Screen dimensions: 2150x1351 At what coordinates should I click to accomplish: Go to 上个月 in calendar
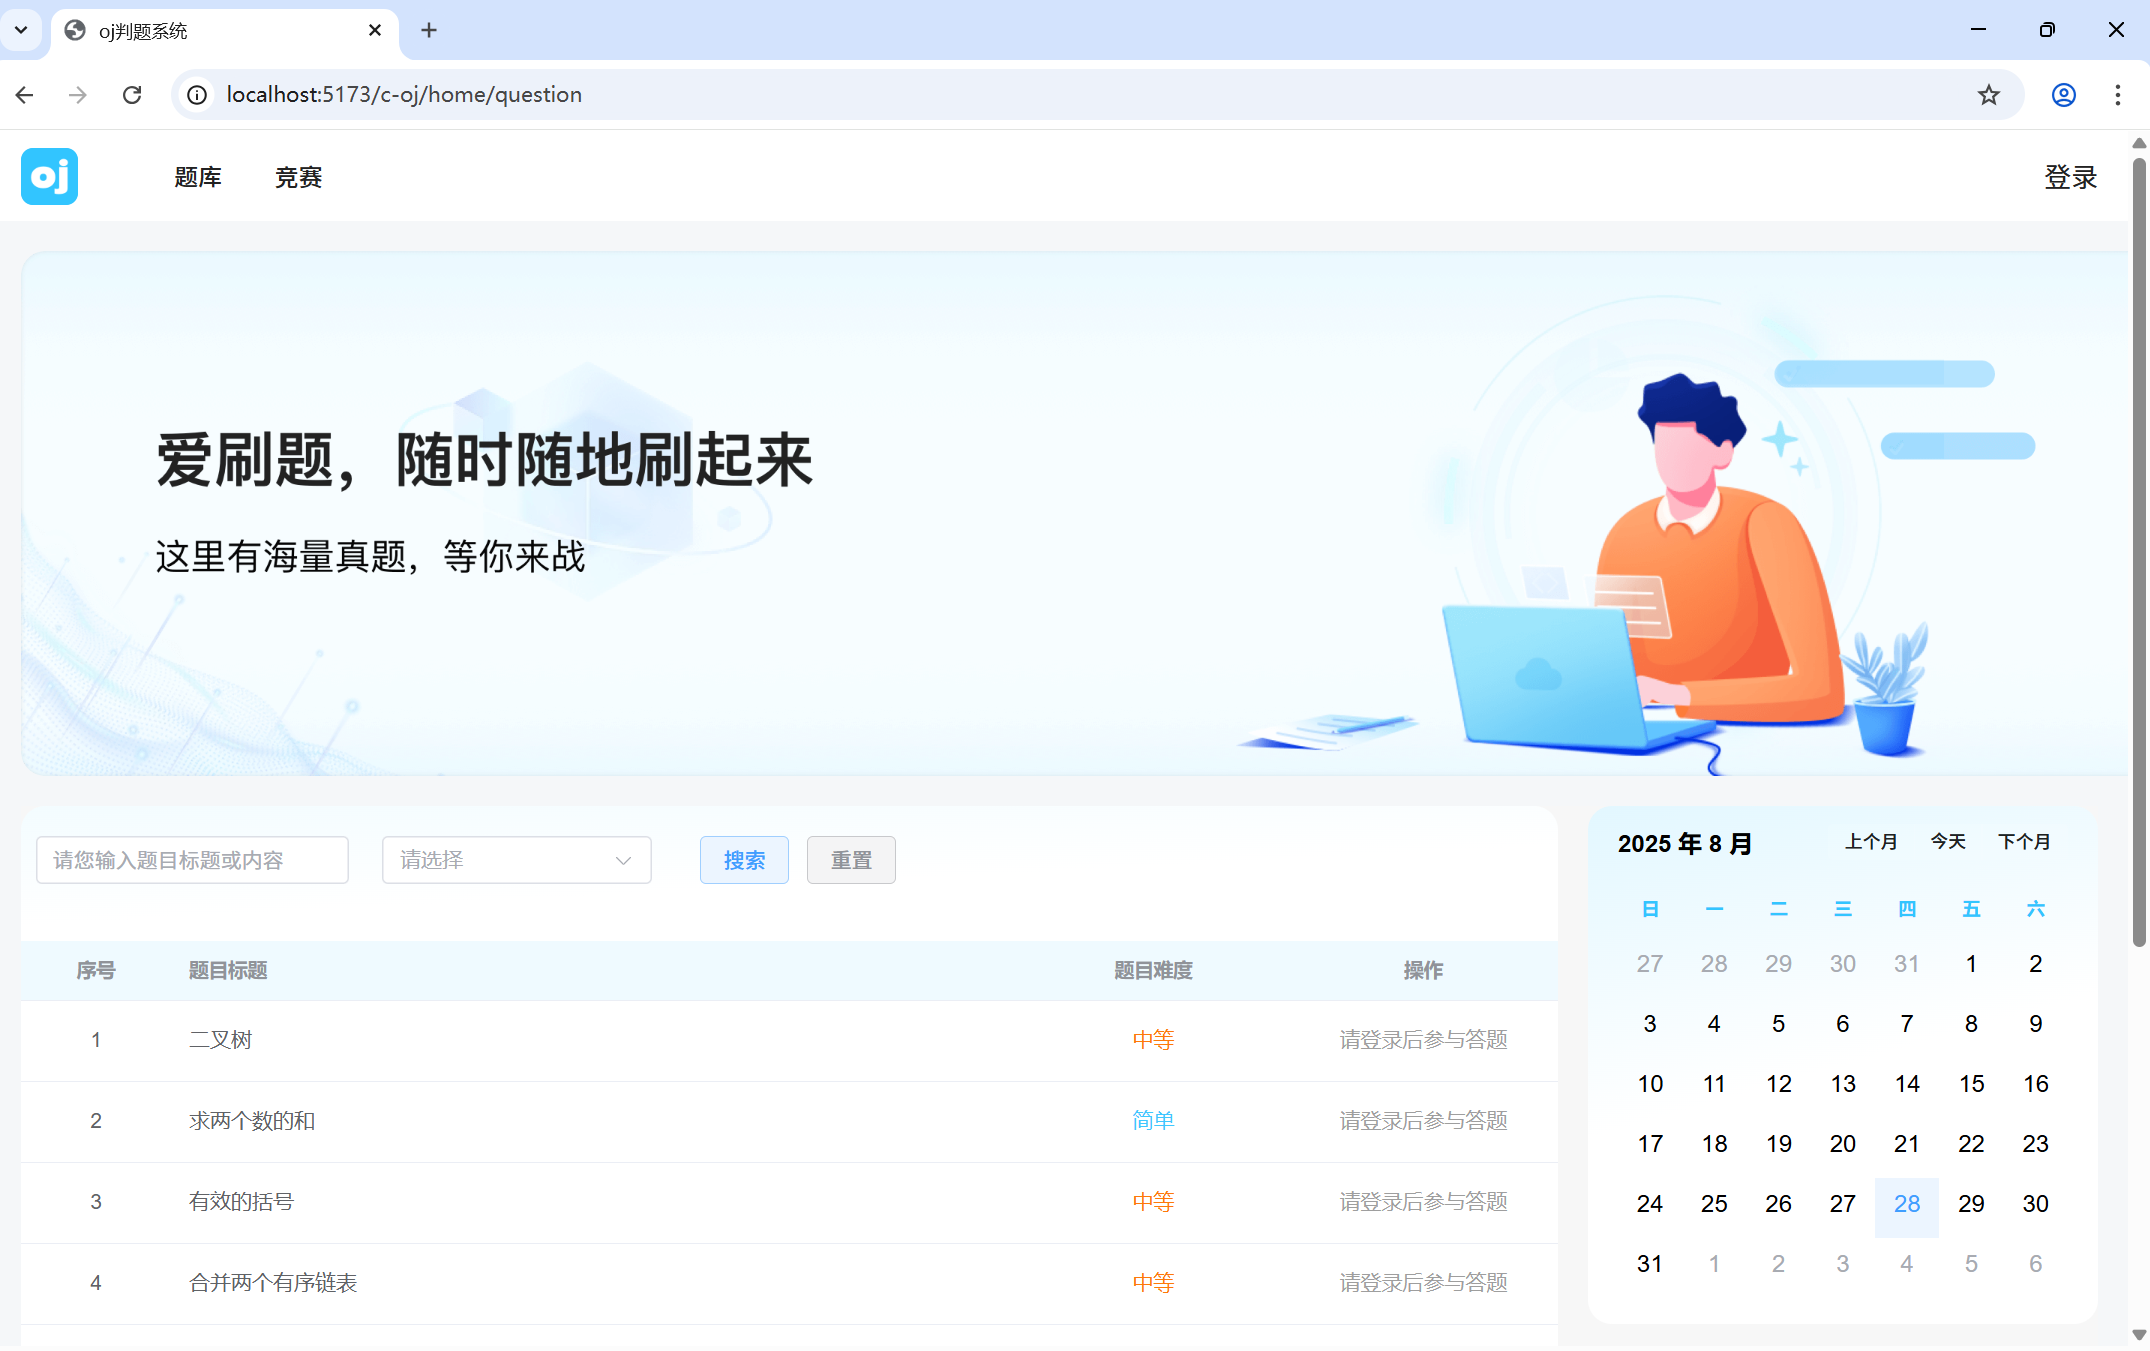(1870, 842)
